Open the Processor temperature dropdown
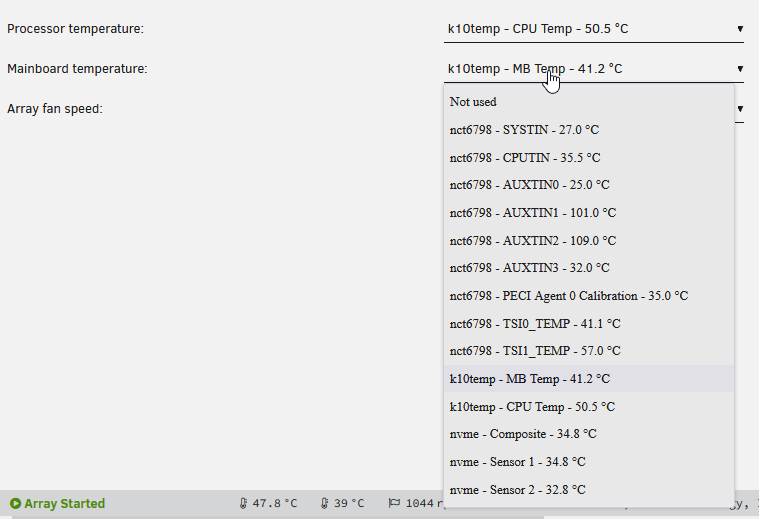759x519 pixels. [593, 29]
